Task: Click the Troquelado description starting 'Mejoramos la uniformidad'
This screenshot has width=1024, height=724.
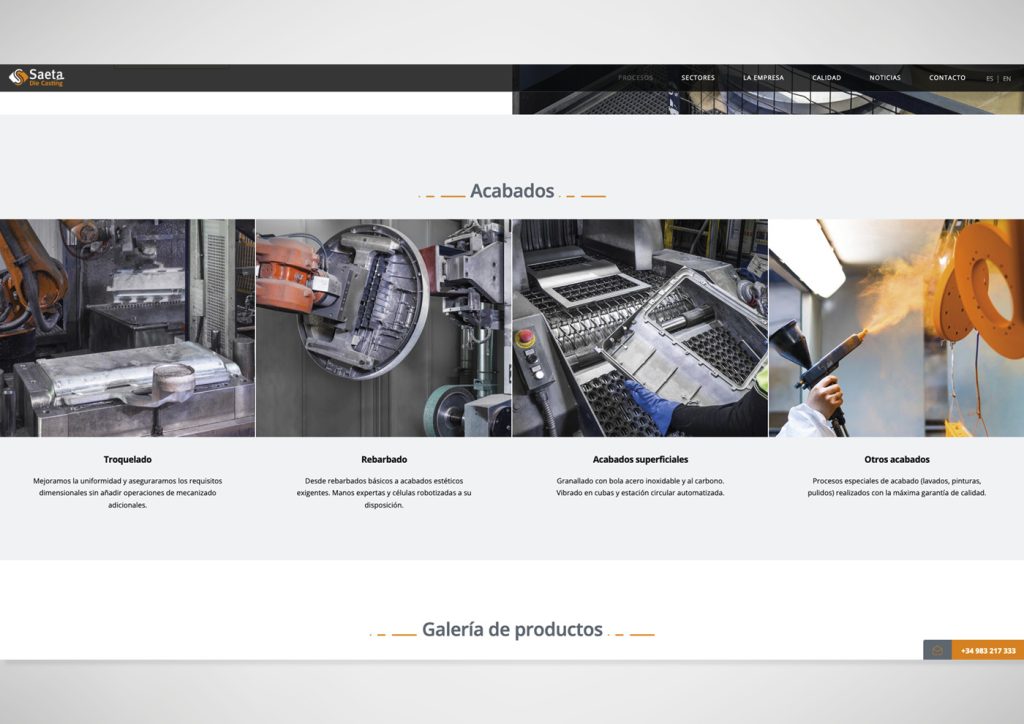Action: (127, 493)
